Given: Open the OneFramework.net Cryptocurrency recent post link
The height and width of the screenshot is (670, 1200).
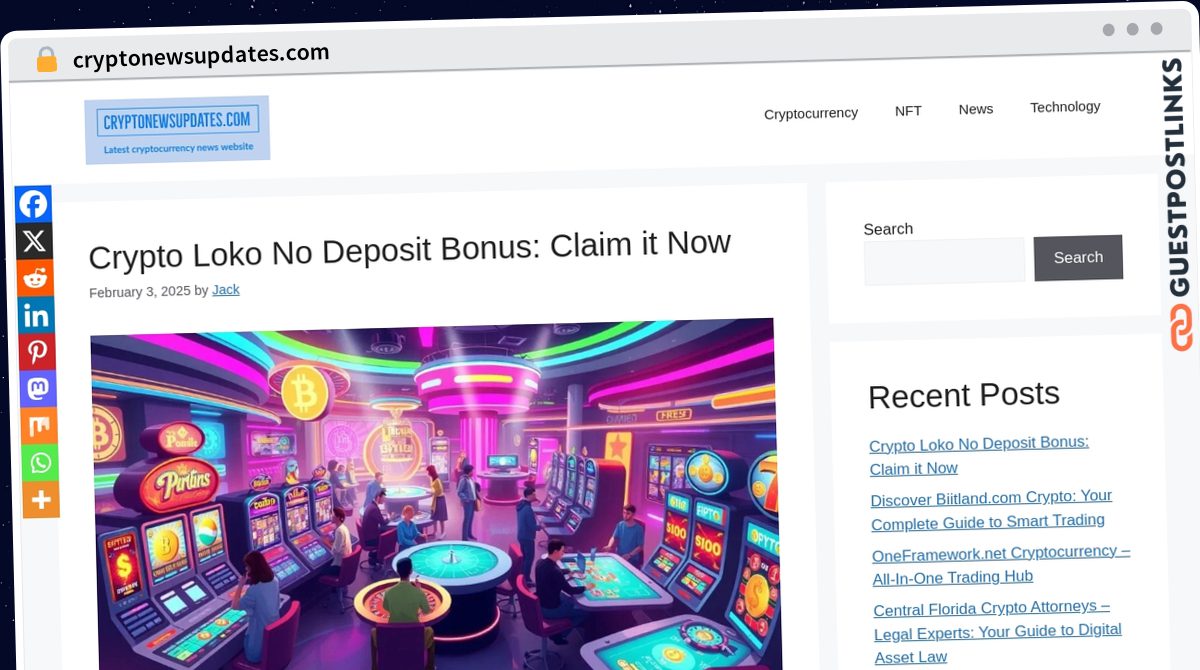Looking at the screenshot, I should [1001, 564].
